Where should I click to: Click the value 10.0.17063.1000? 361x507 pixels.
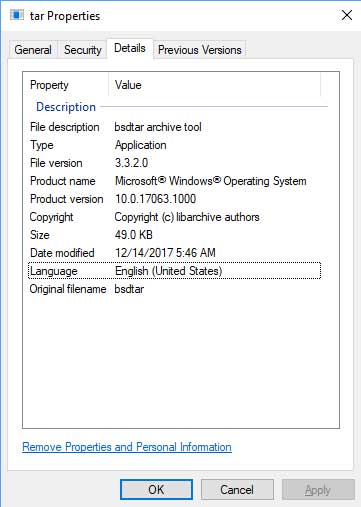coord(155,199)
